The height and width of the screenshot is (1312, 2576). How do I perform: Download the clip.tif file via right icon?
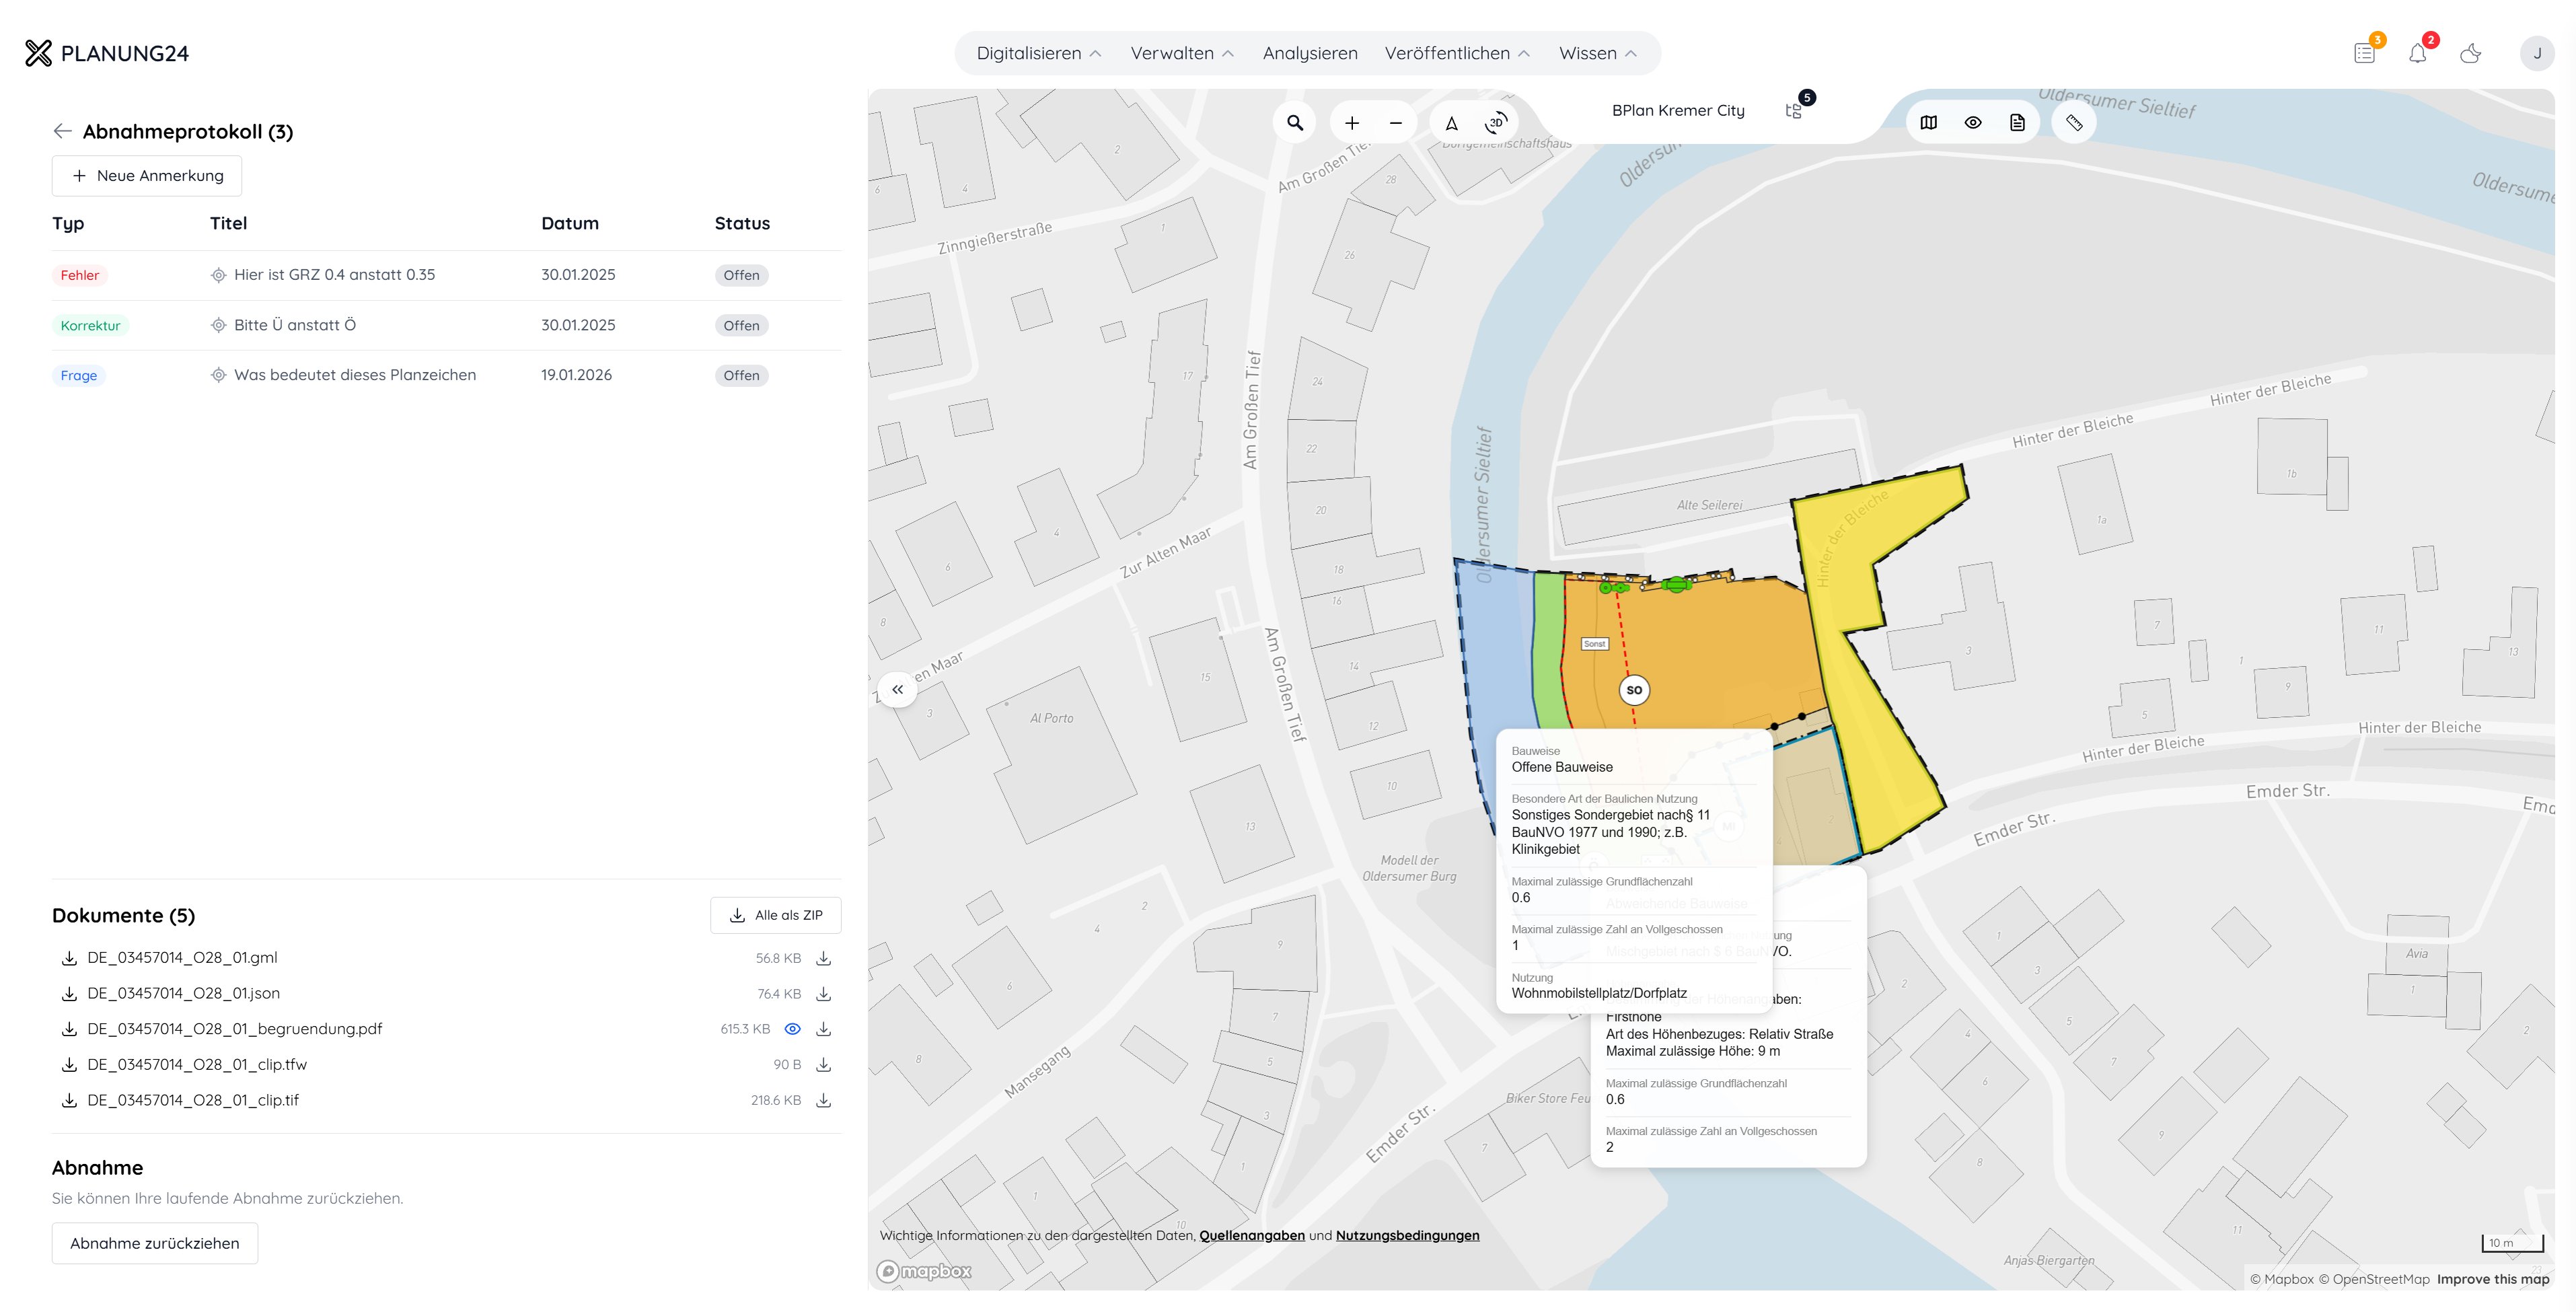[824, 1100]
